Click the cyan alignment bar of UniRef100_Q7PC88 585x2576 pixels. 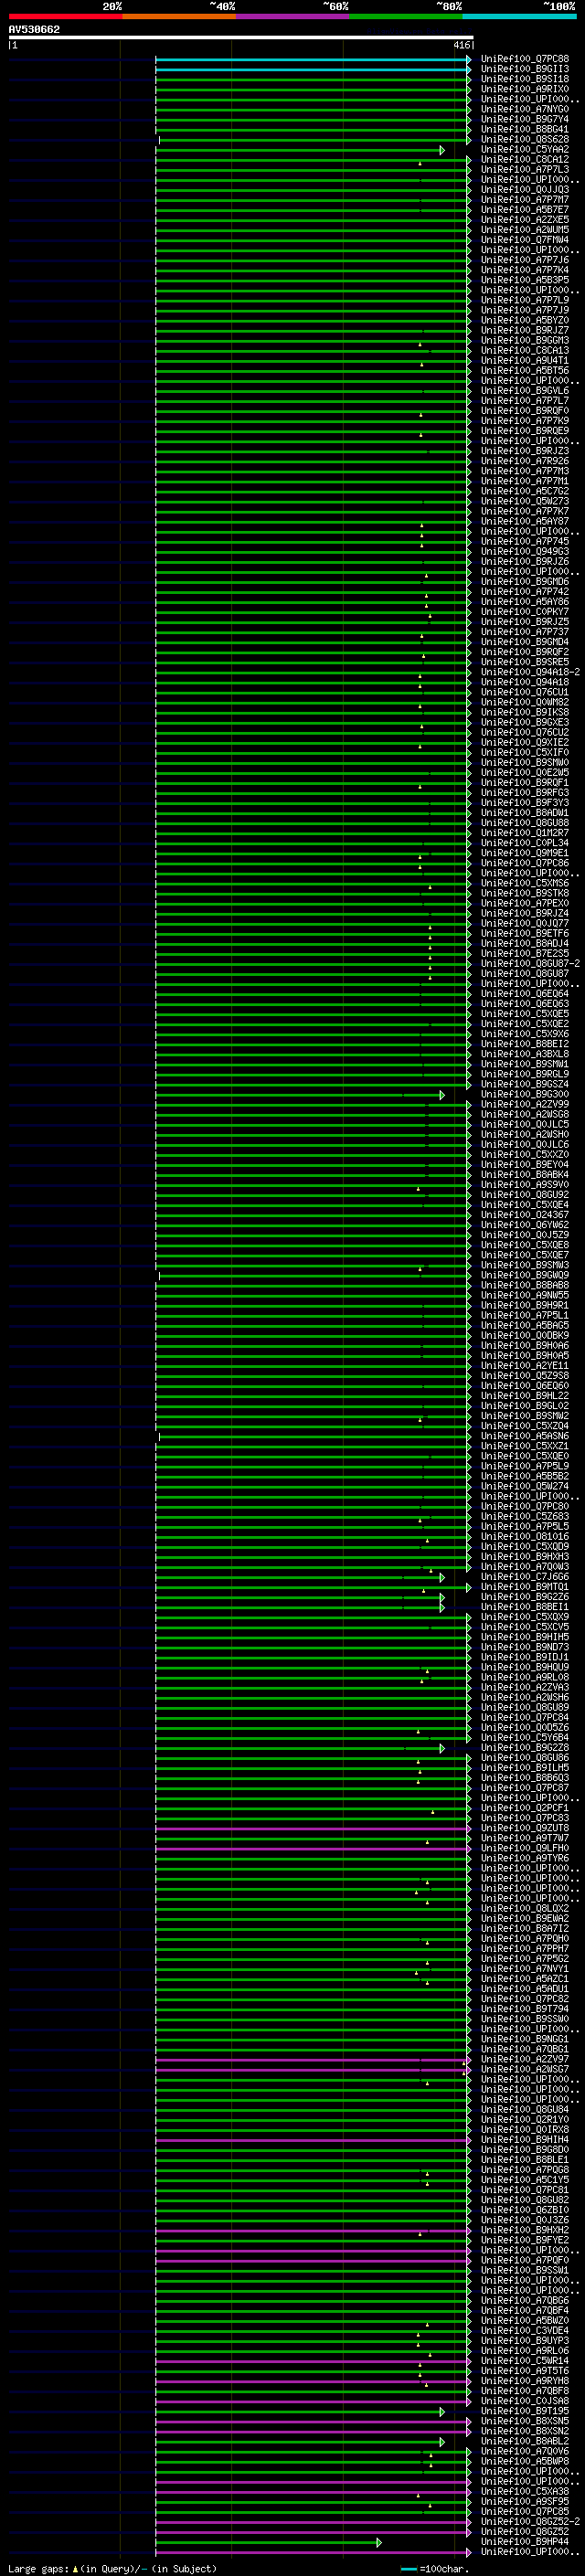313,60
